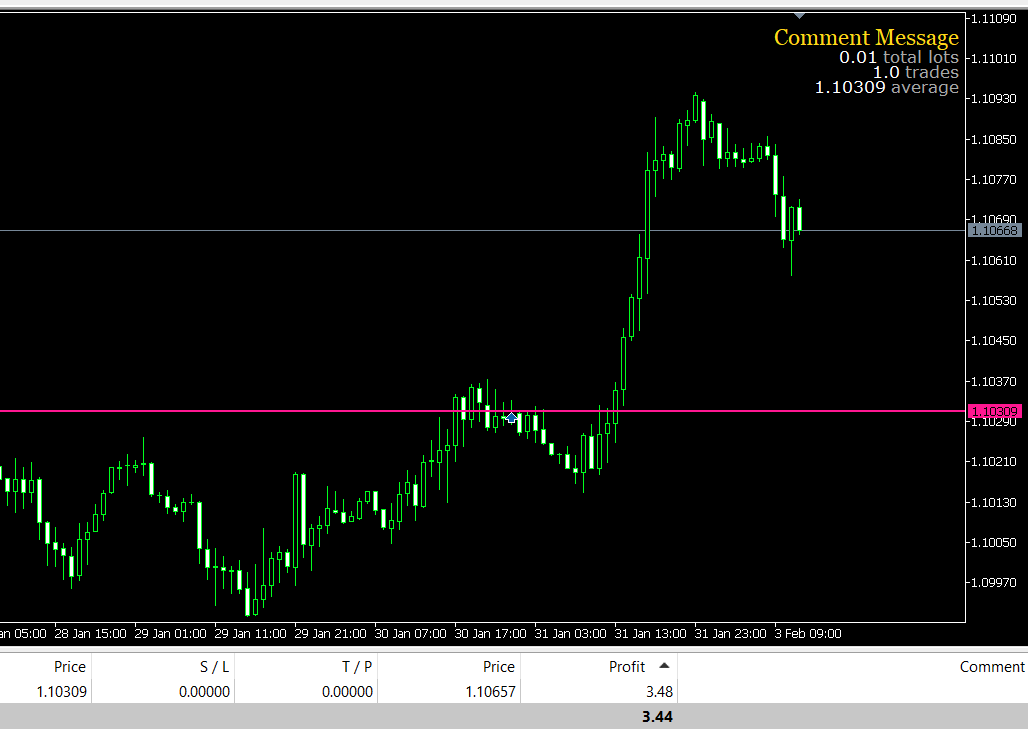The image size is (1028, 743).
Task: Click the 28 Jan 15:00 time label
Action: 90,633
